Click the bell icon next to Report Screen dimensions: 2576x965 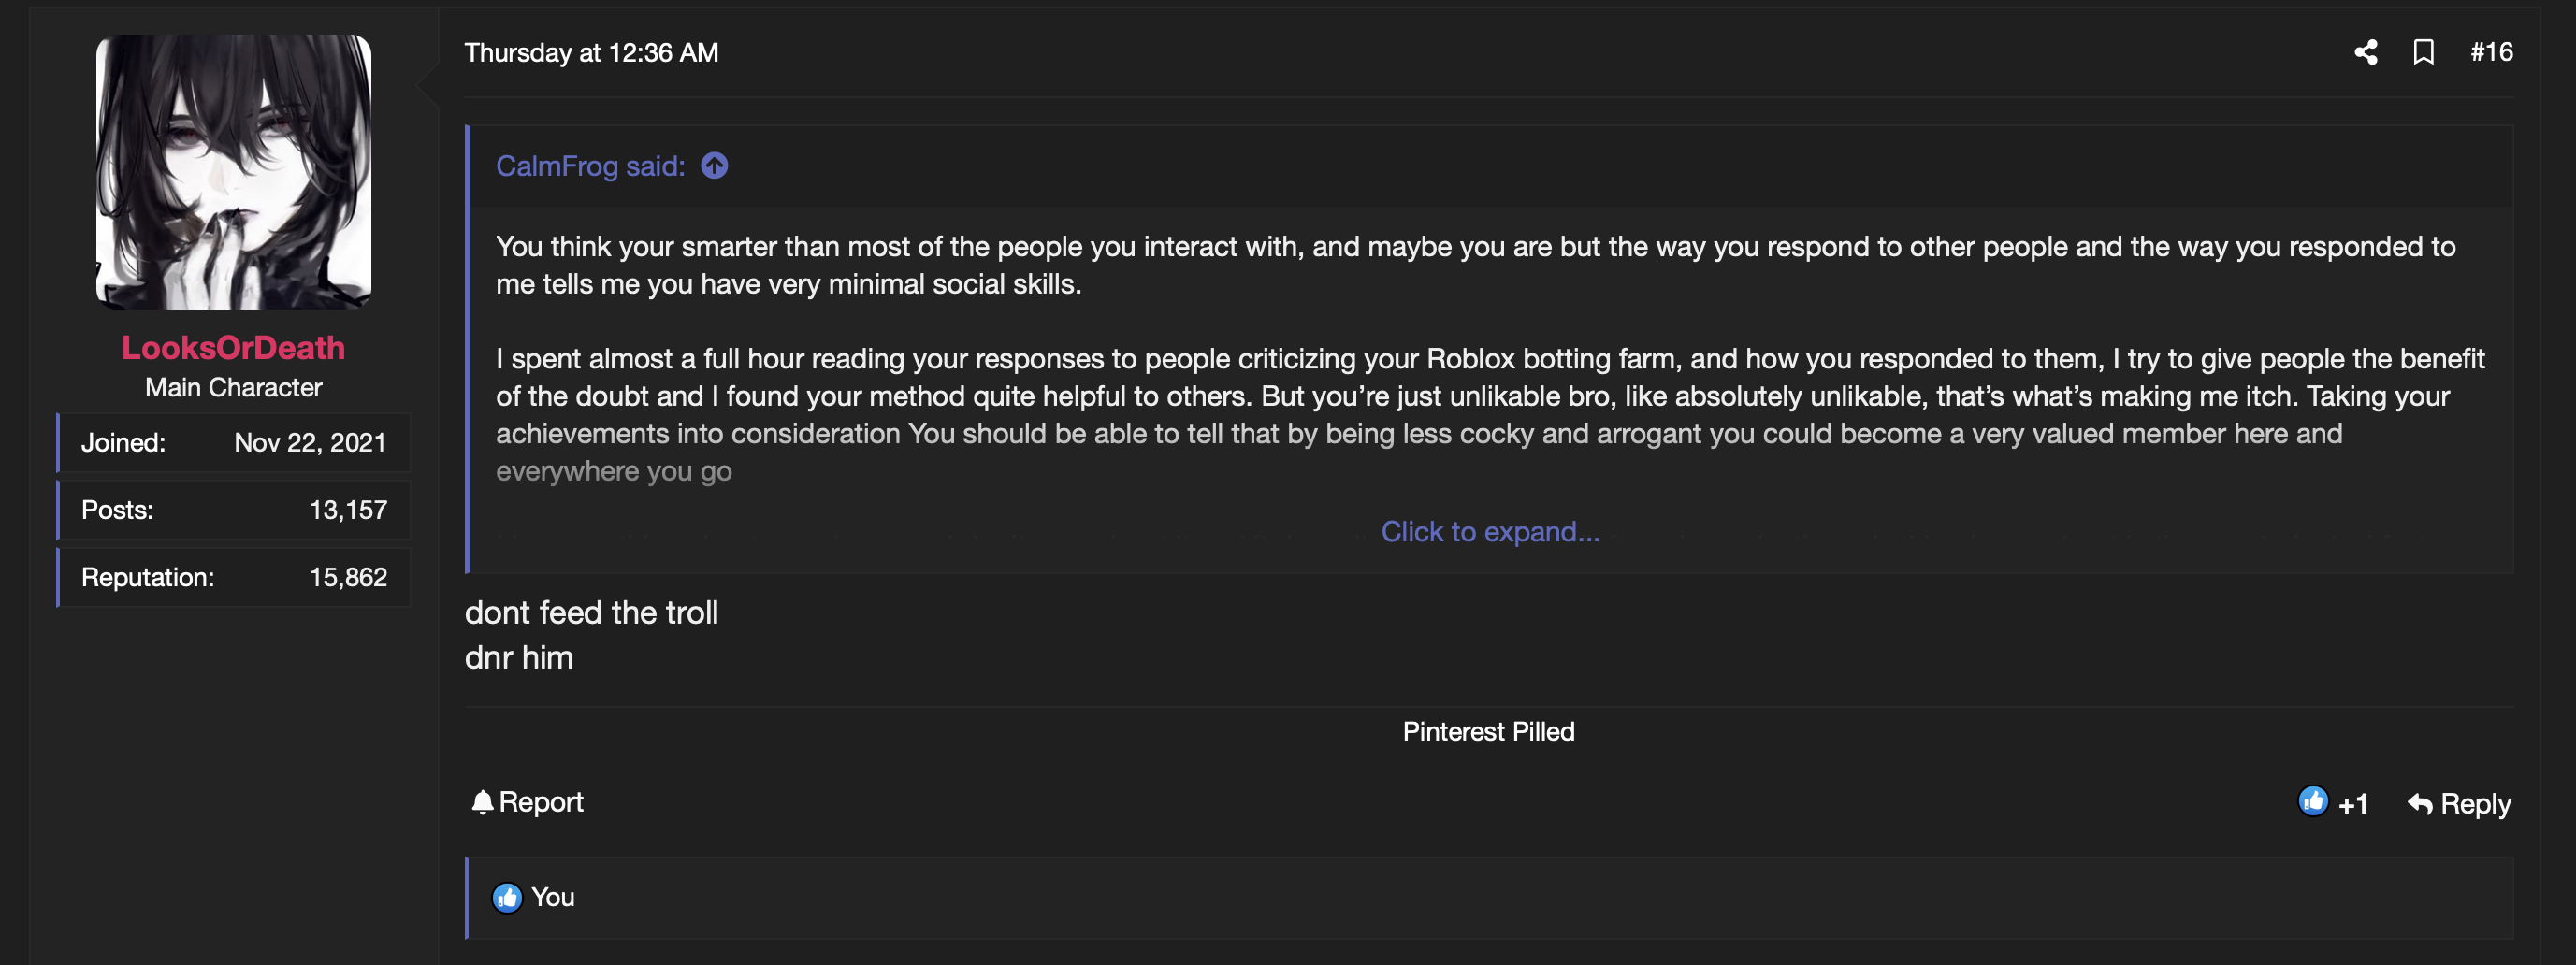pos(482,802)
